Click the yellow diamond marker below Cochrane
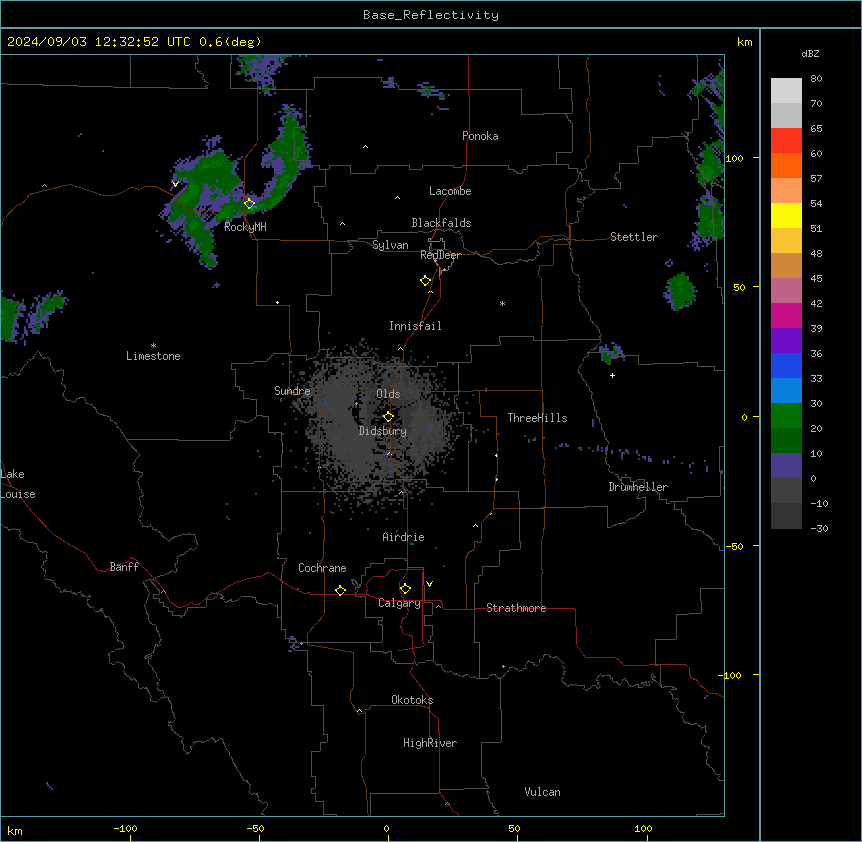 tap(340, 590)
